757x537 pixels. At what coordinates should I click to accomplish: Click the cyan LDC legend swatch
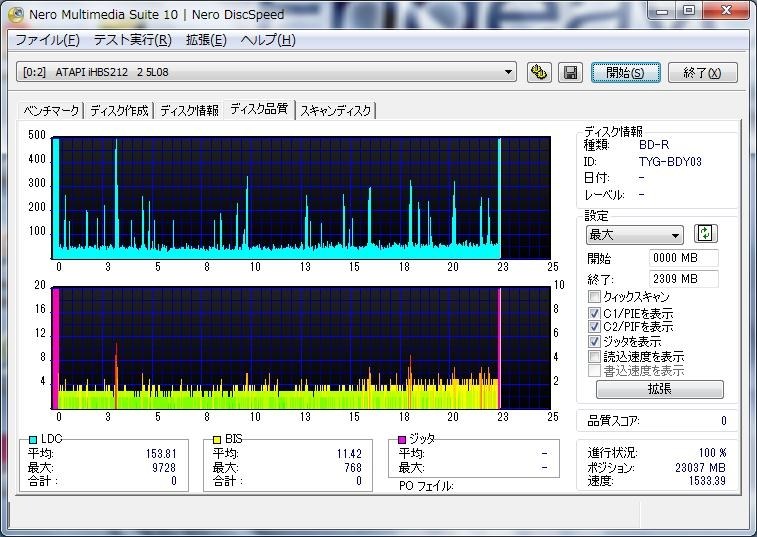pos(33,439)
